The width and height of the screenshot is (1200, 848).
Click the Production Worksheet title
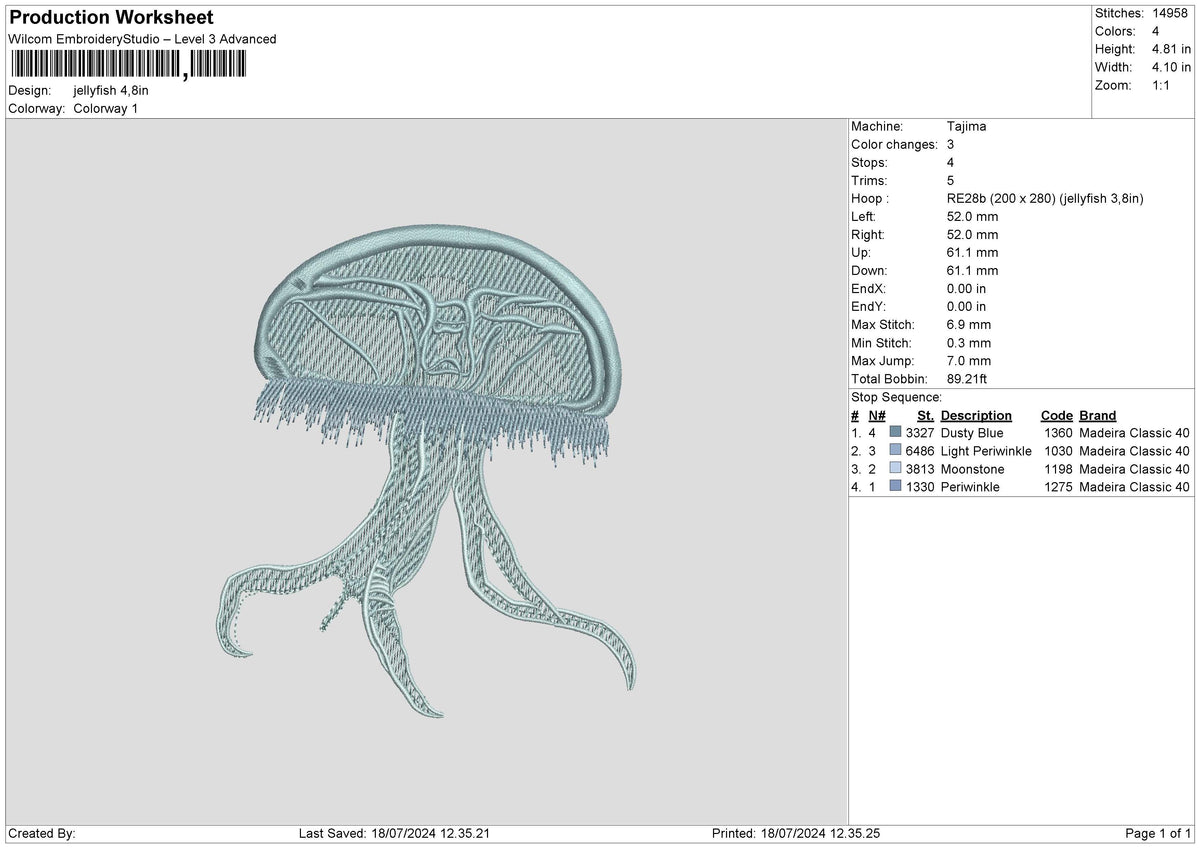110,17
